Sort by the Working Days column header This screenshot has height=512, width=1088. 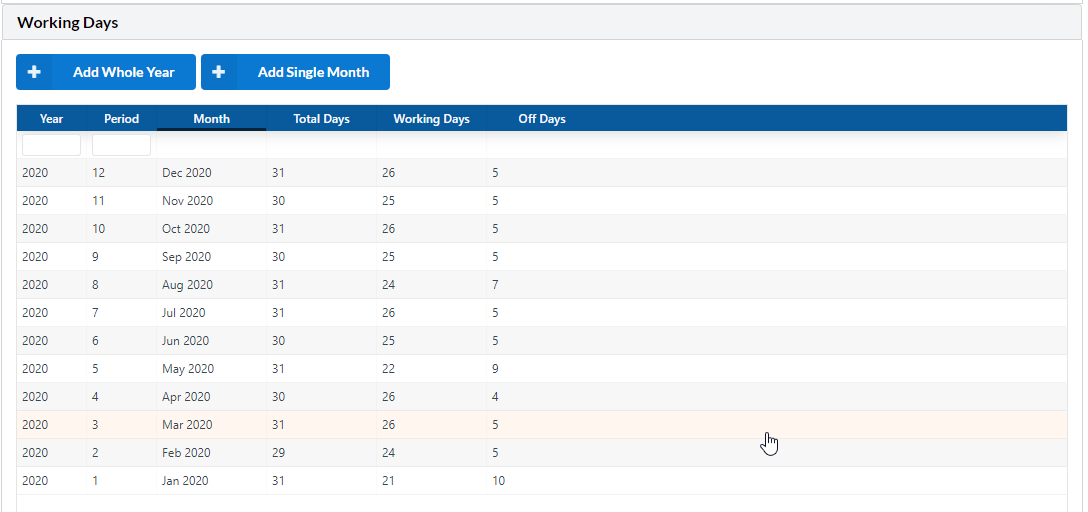click(432, 119)
